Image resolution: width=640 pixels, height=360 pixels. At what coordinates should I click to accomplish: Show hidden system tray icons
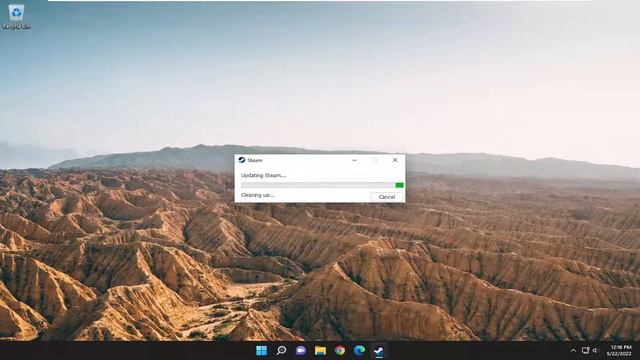click(x=573, y=351)
